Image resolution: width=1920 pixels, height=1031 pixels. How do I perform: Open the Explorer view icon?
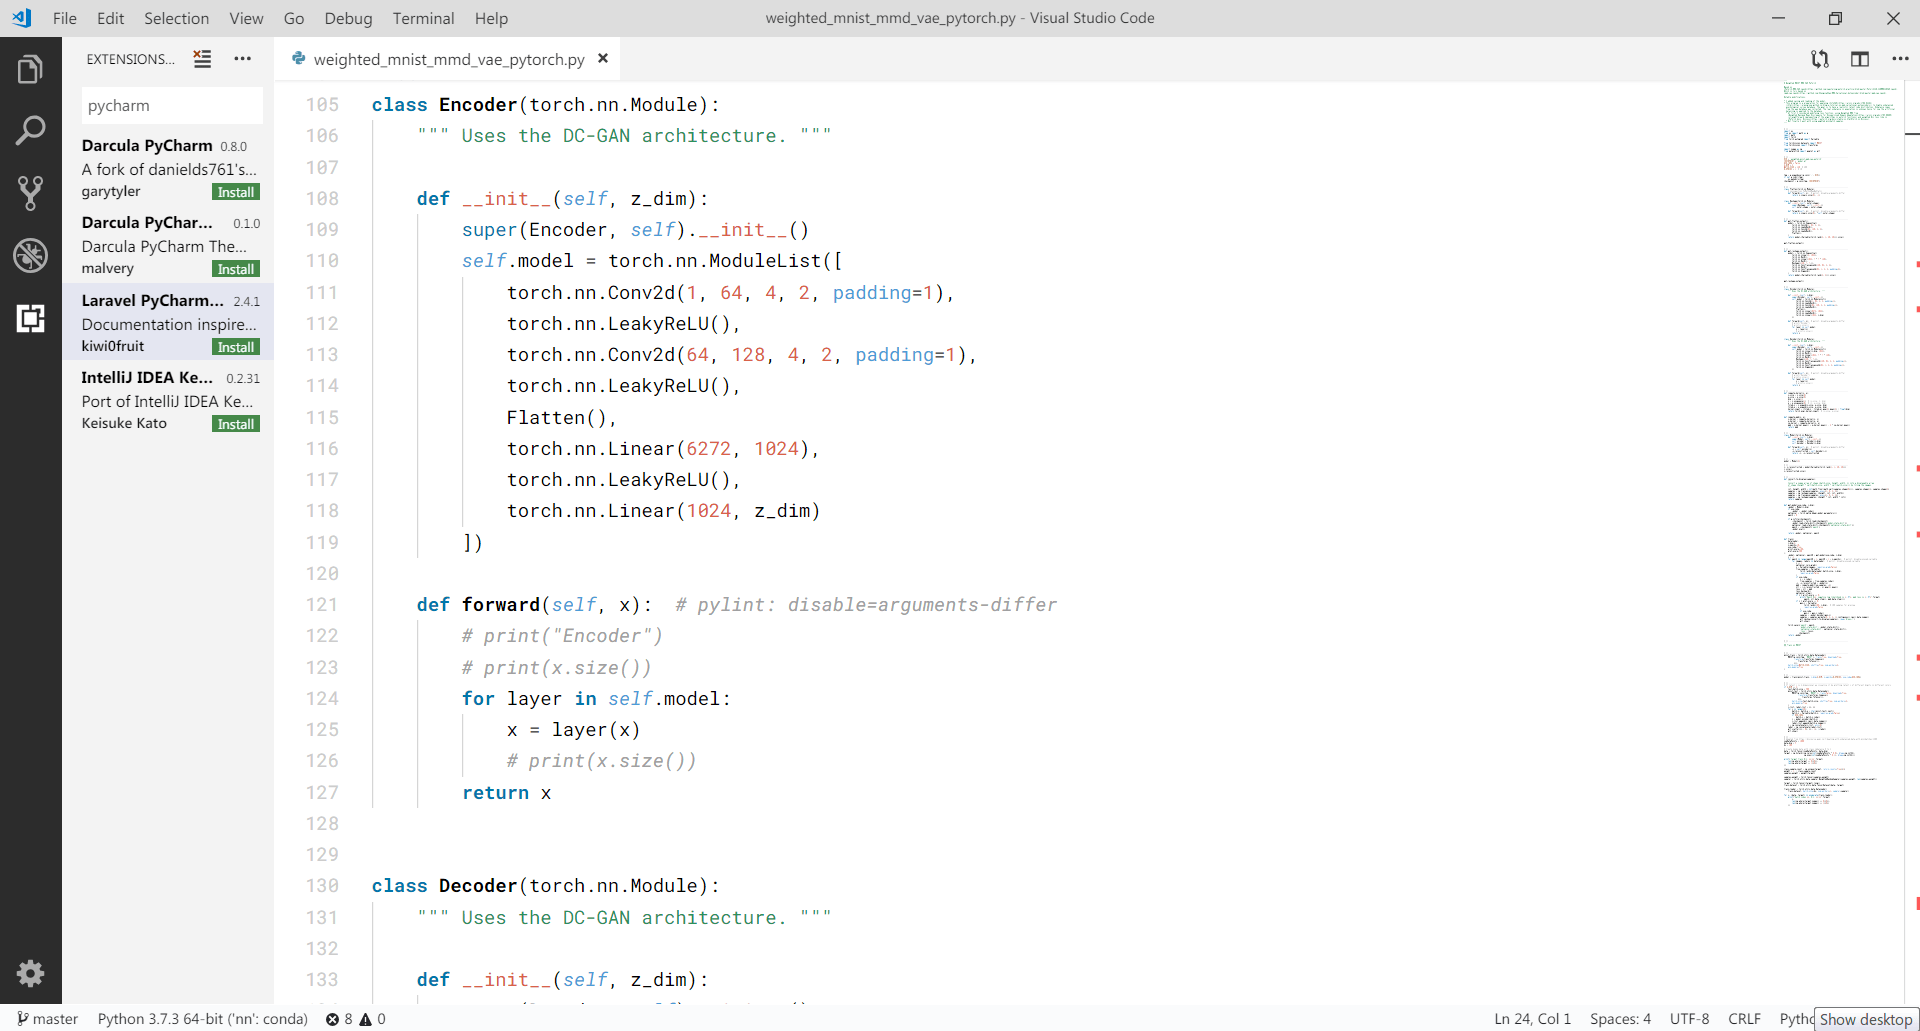coord(30,70)
